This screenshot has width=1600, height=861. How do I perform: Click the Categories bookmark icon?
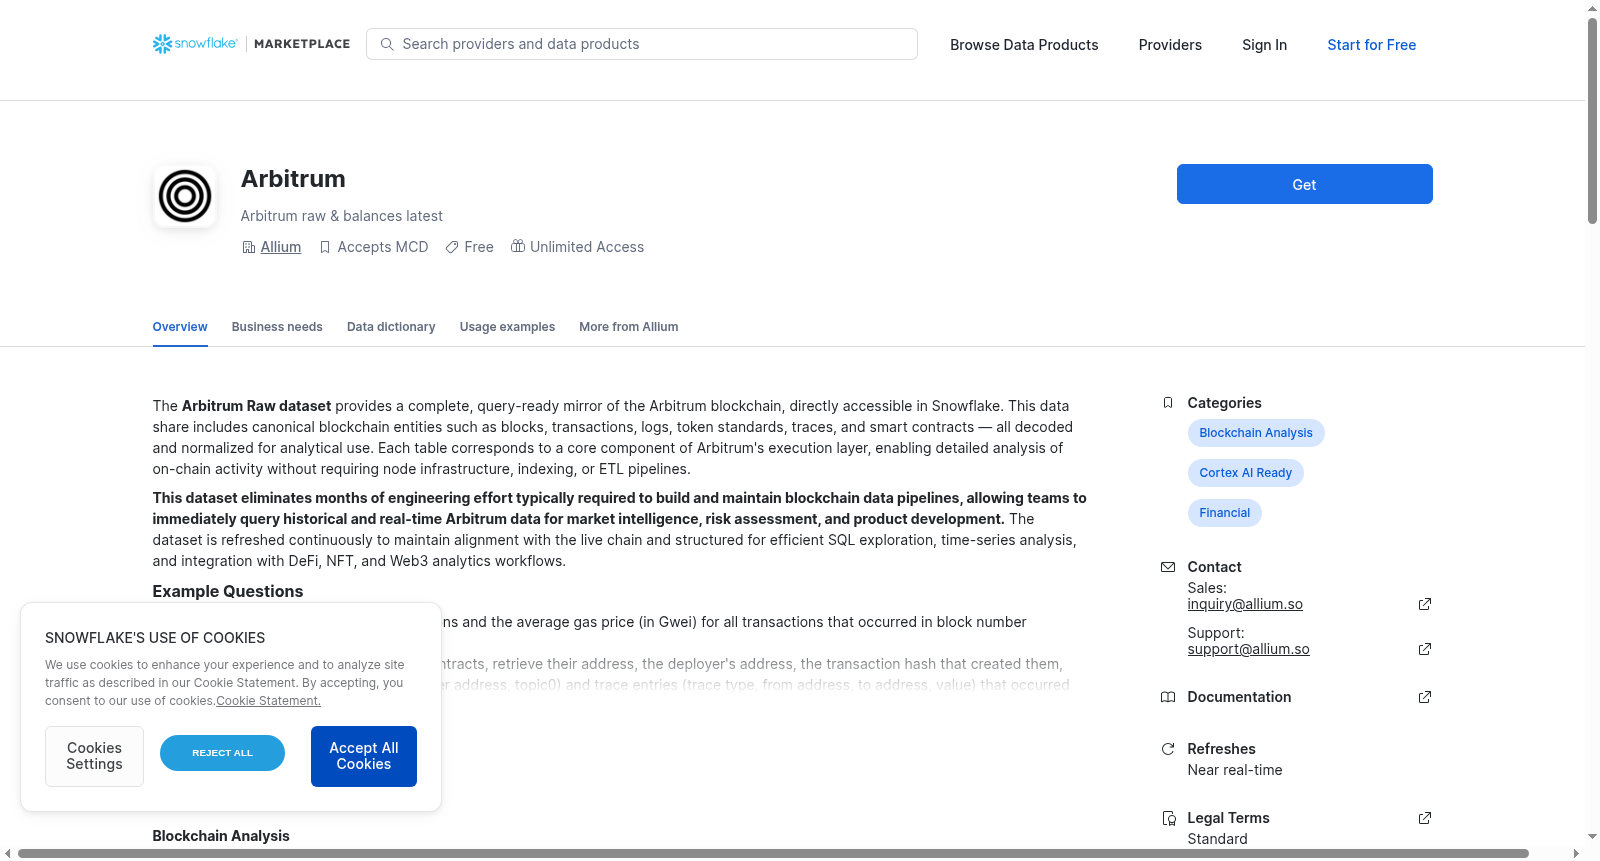tap(1168, 403)
